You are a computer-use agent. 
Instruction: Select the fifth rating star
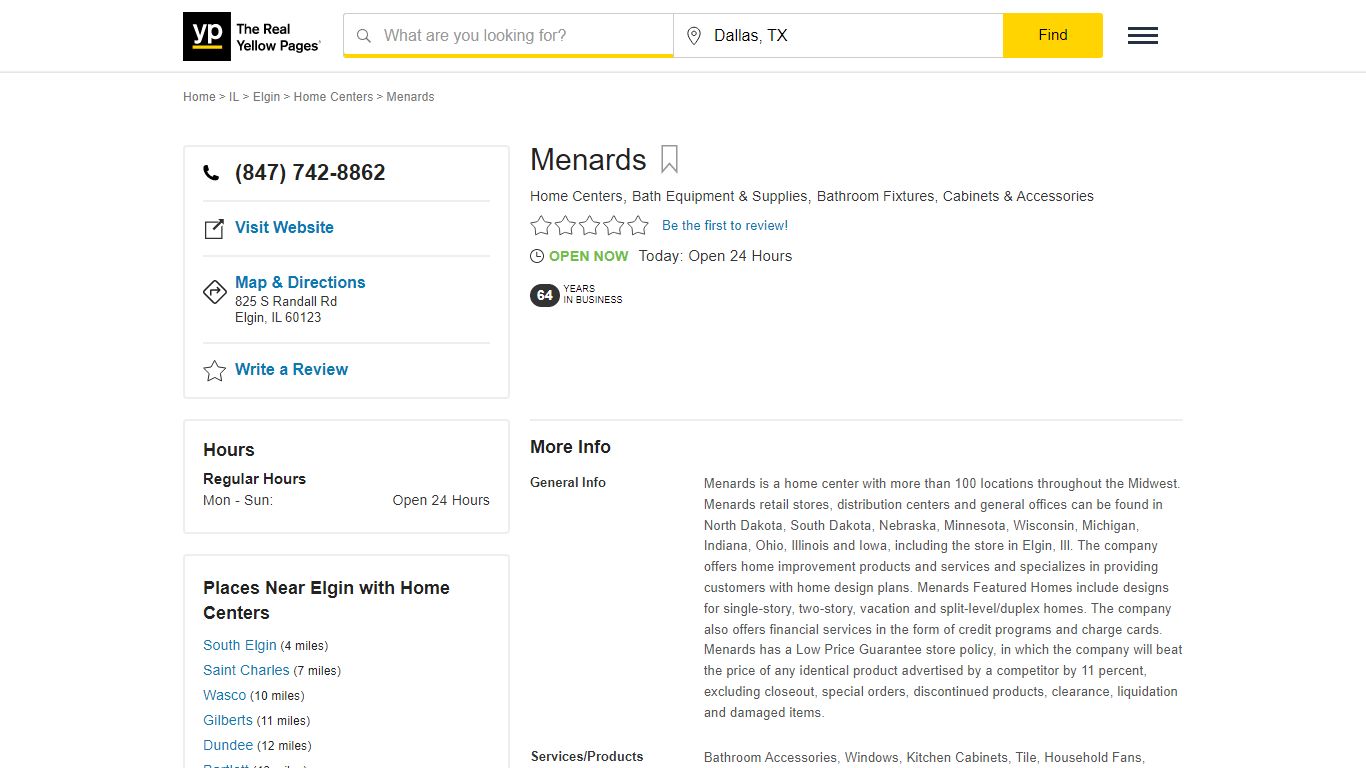pos(638,225)
